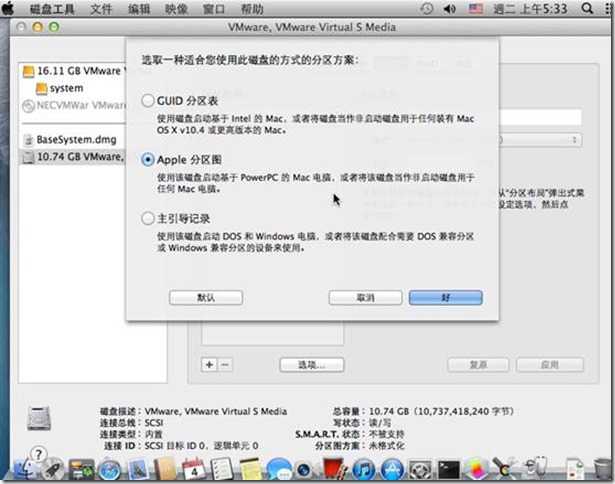Select NECVMWar VMware optical drive
The image size is (615, 484).
(74, 106)
